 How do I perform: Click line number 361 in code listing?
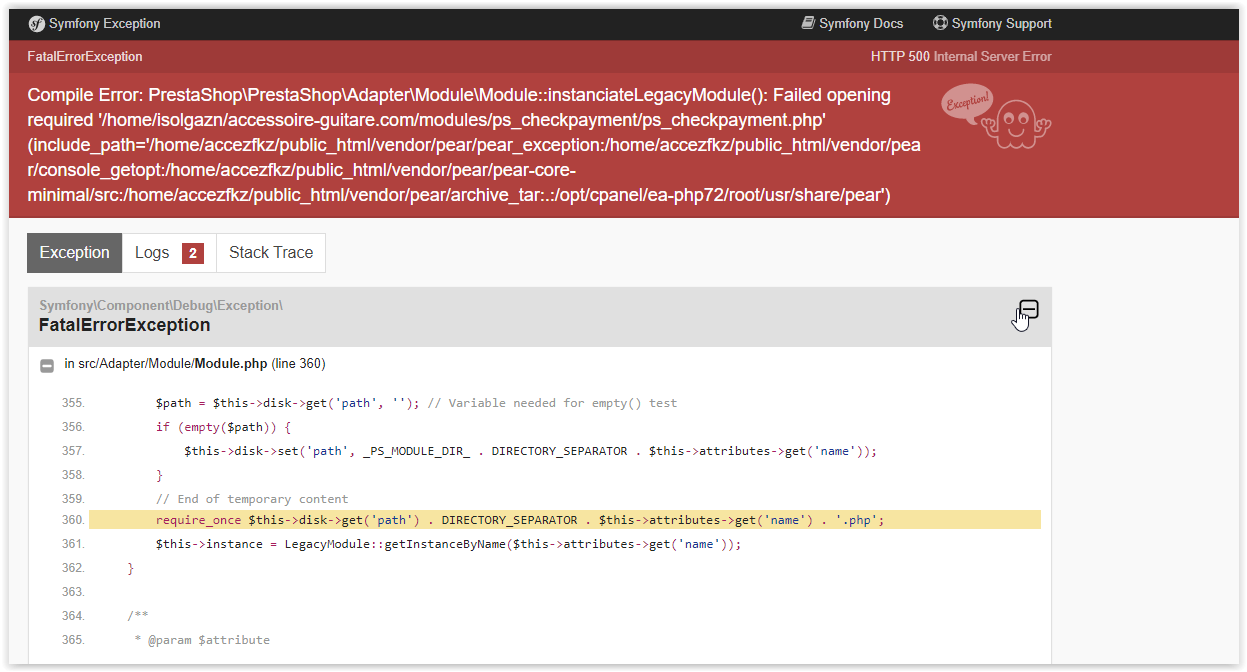pyautogui.click(x=73, y=544)
